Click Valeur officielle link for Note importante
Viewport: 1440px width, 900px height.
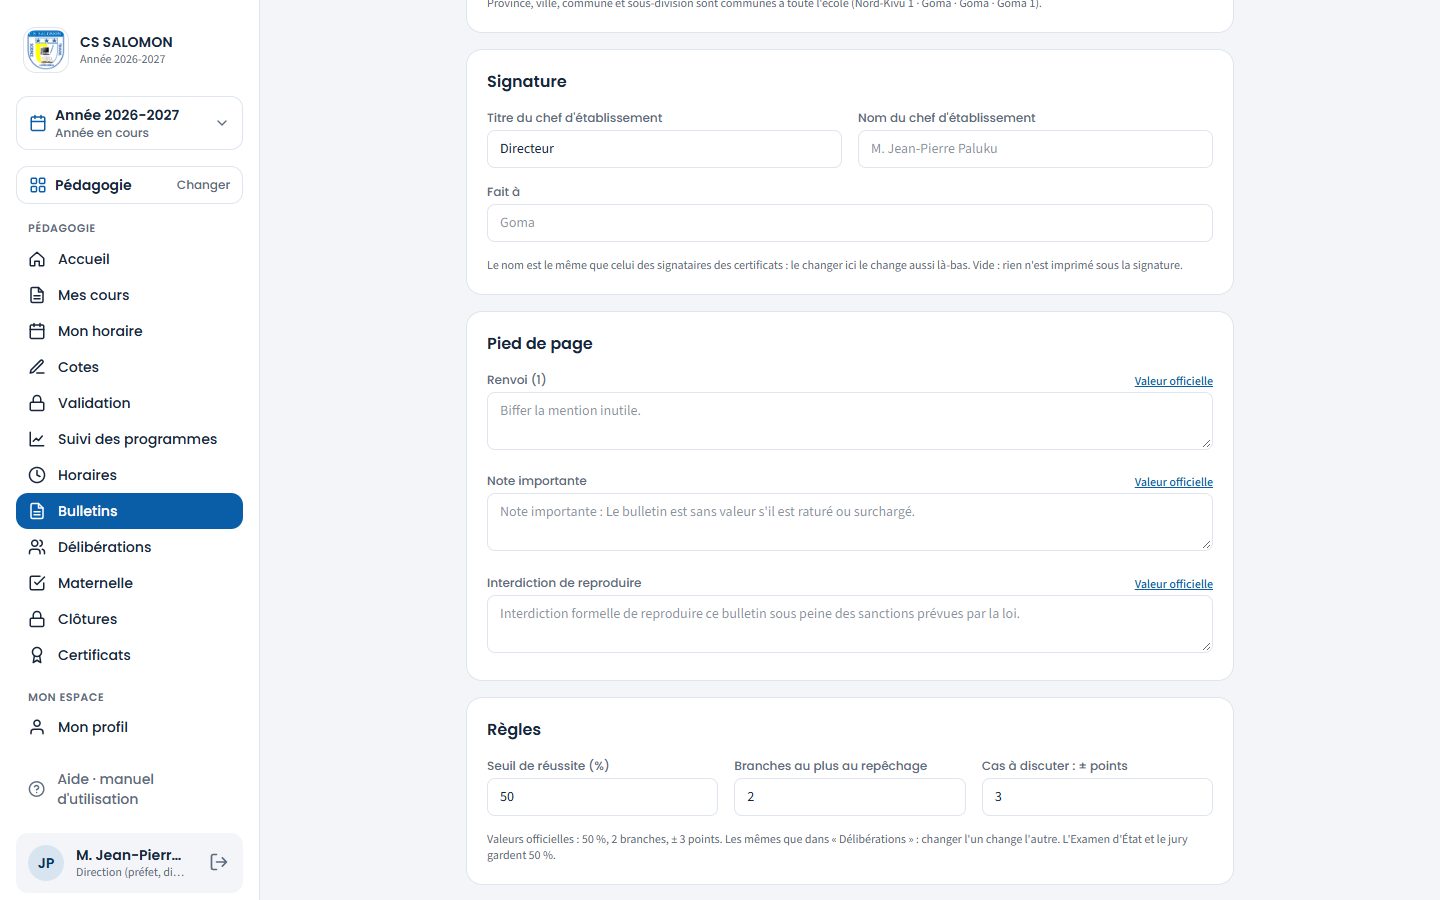pos(1173,482)
